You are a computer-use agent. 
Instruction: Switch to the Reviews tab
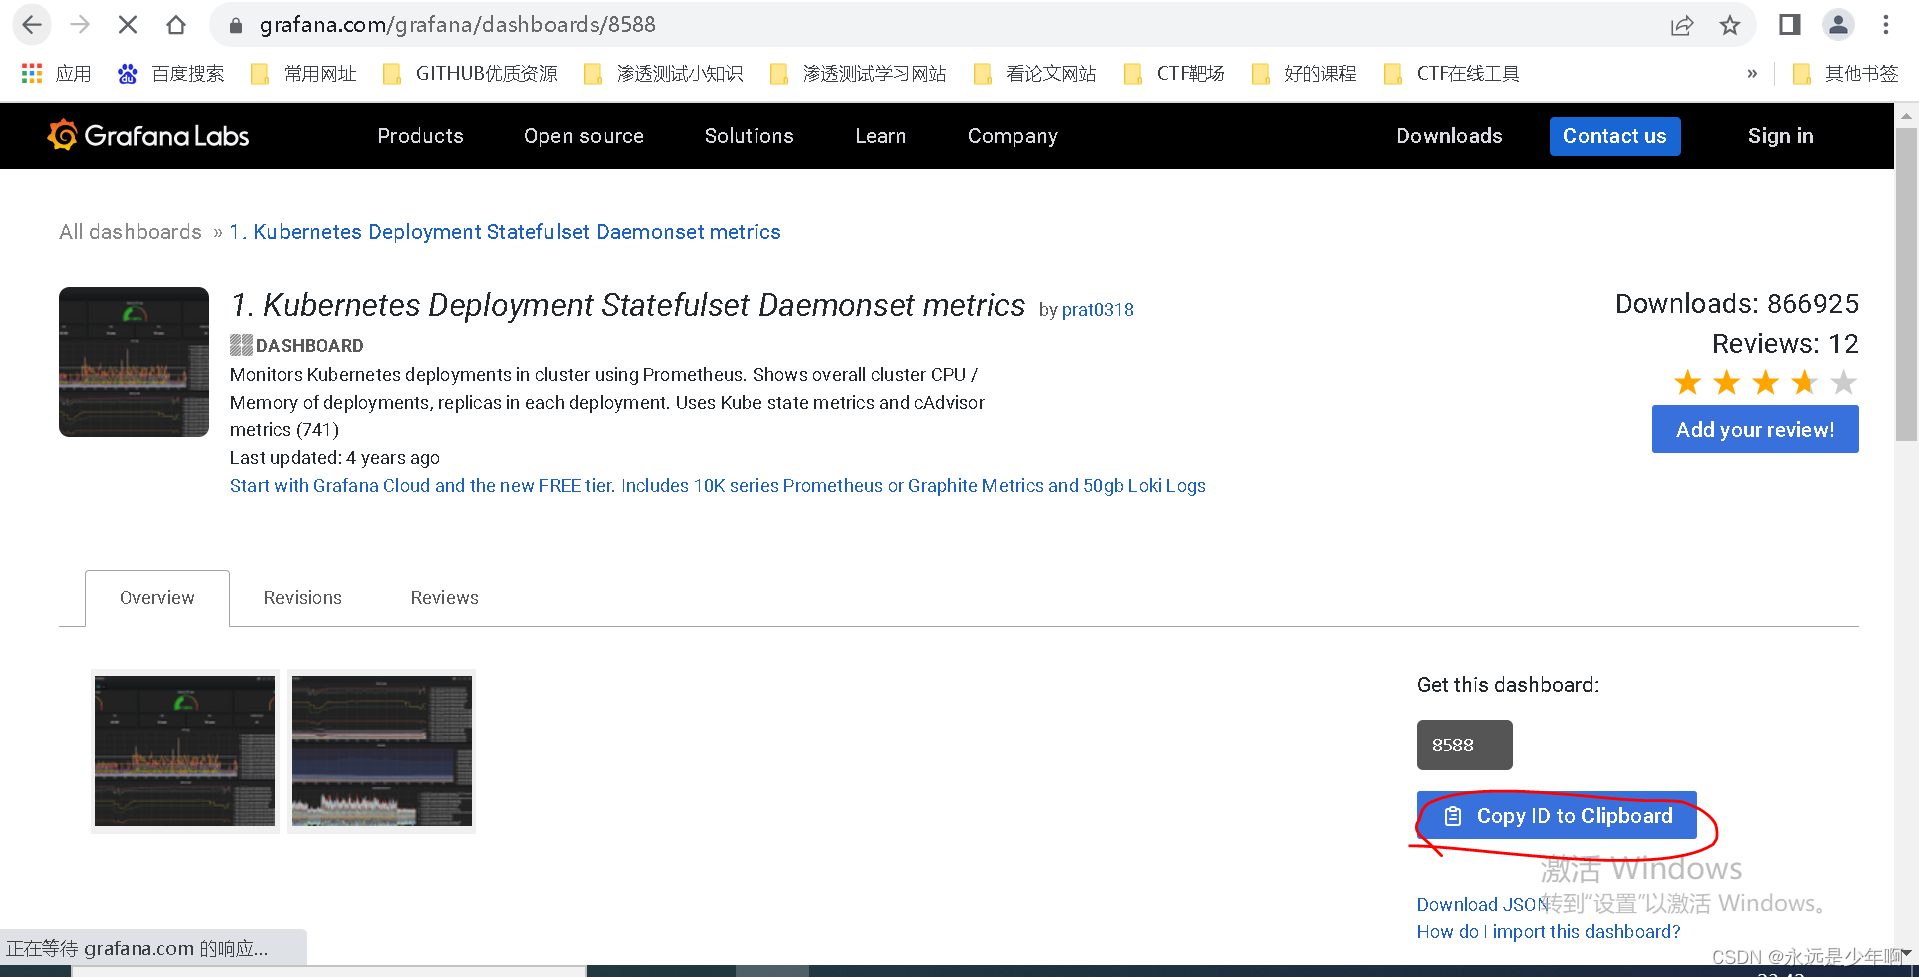(x=444, y=598)
